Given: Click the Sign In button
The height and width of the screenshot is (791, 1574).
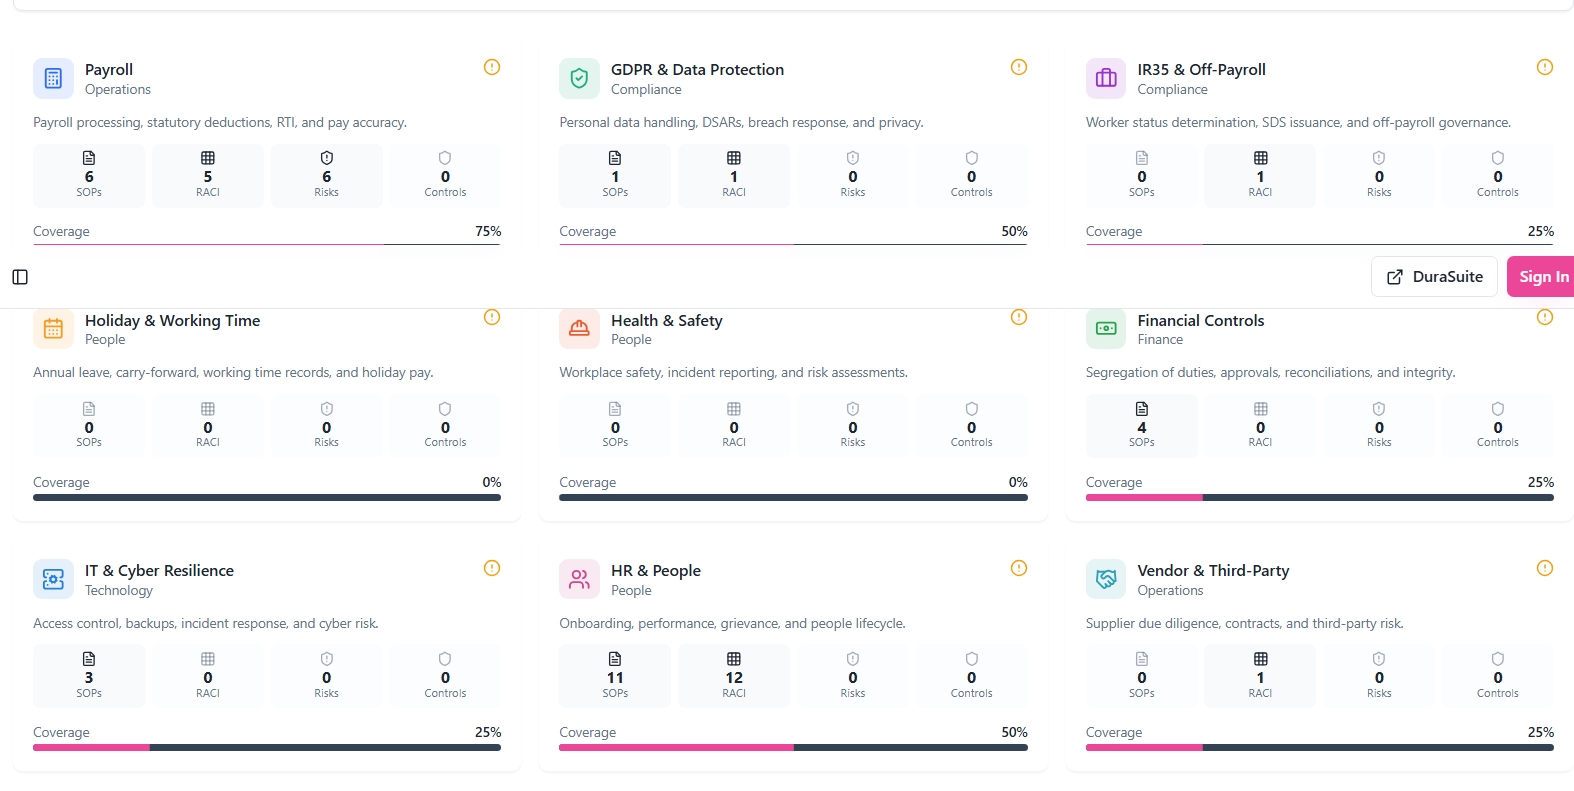Looking at the screenshot, I should click(1541, 277).
